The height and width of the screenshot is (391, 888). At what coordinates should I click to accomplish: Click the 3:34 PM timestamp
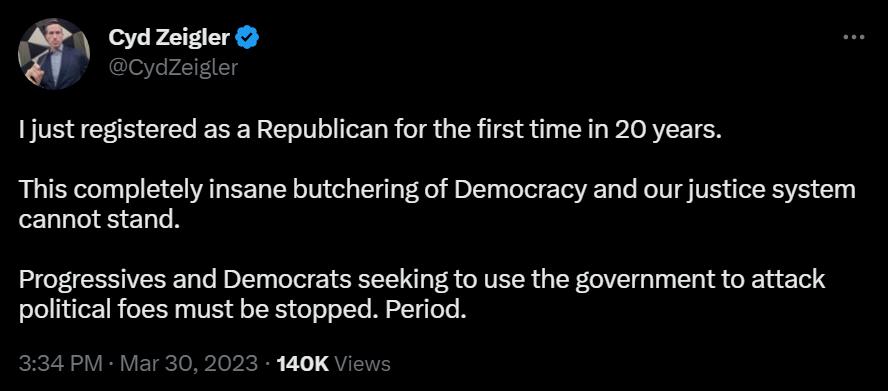pyautogui.click(x=61, y=363)
